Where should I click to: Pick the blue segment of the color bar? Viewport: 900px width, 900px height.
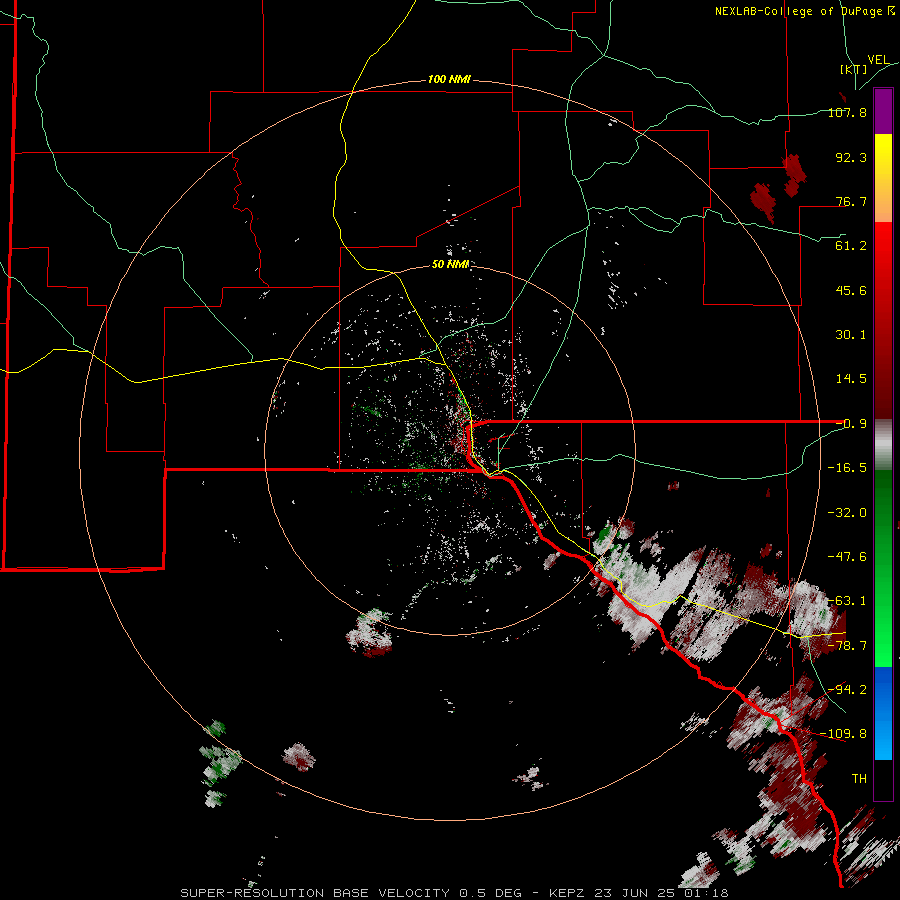(883, 713)
